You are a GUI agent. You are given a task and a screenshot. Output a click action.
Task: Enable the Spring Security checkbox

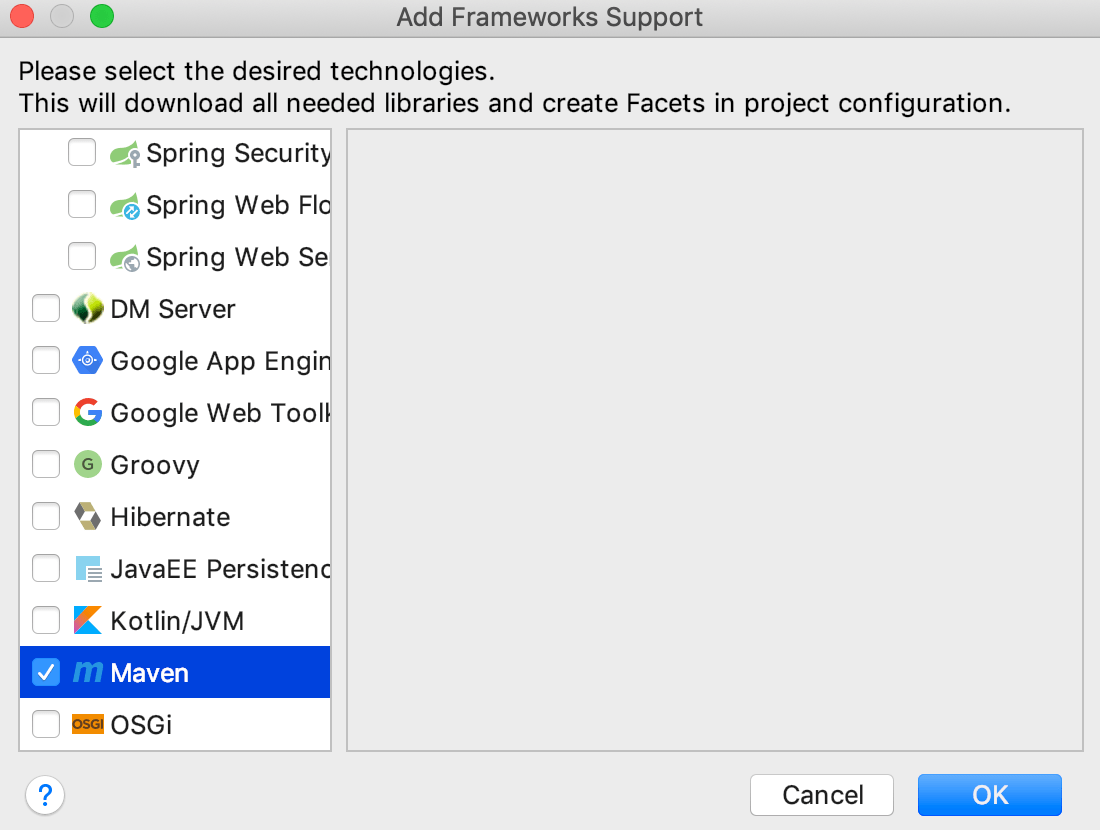[x=82, y=152]
